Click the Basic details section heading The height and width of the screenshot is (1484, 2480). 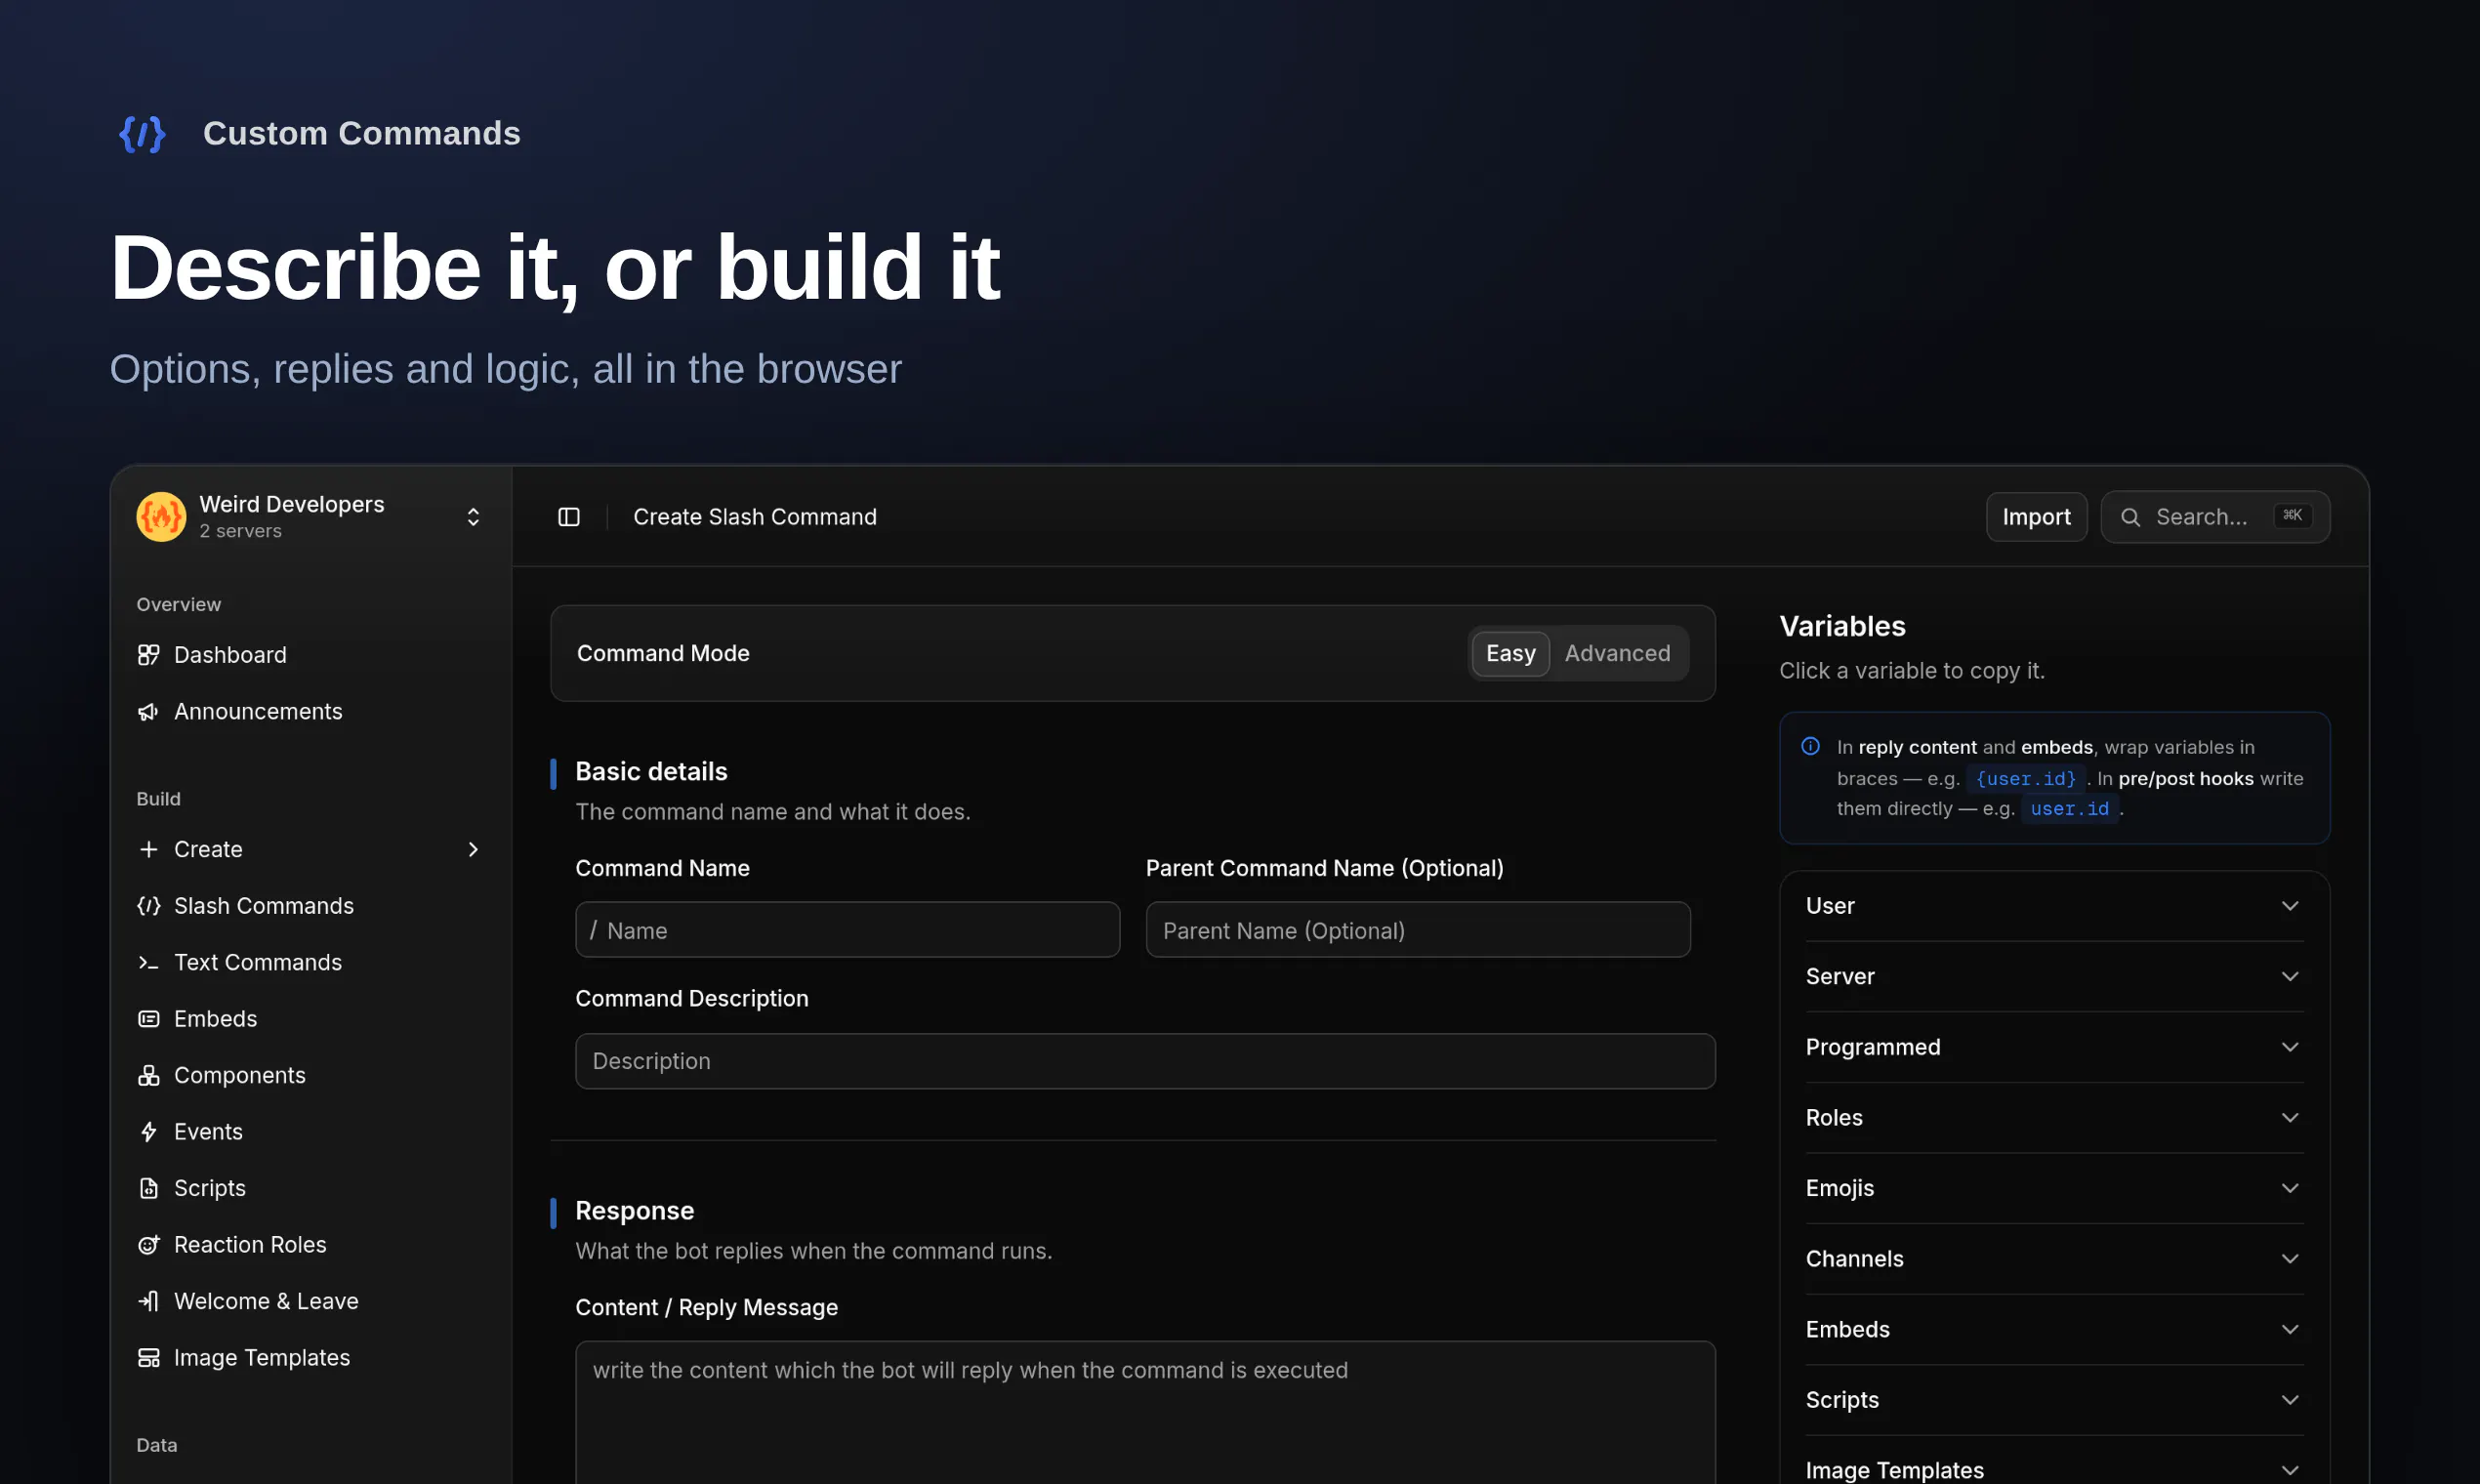tap(651, 771)
